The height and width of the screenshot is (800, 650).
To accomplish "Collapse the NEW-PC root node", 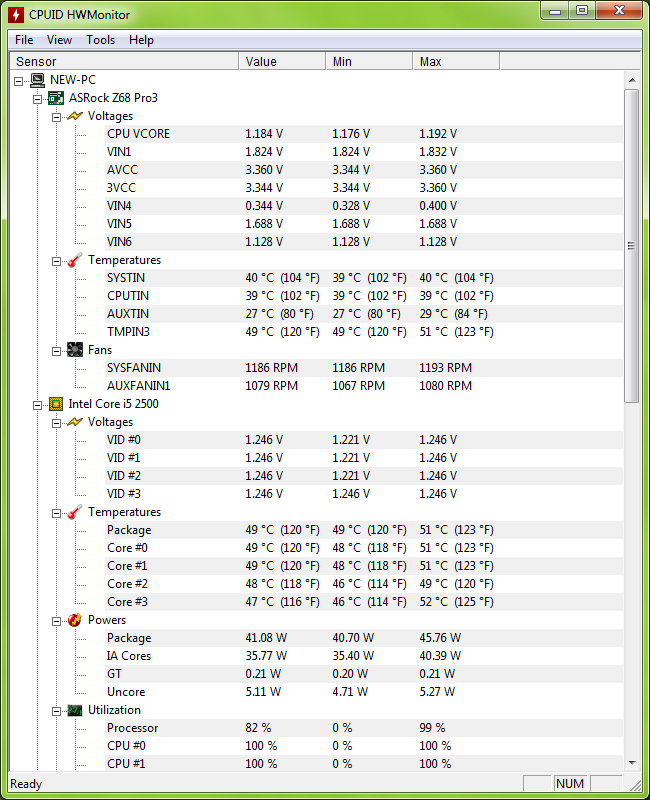I will [x=18, y=81].
